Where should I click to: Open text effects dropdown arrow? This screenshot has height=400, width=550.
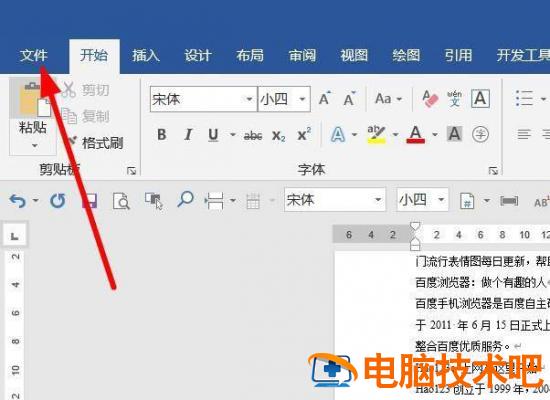pyautogui.click(x=354, y=134)
